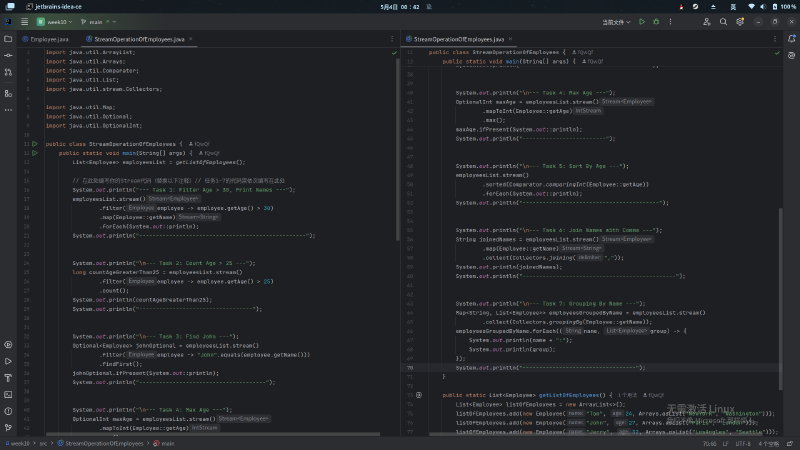Image resolution: width=800 pixels, height=450 pixels.
Task: Click the right editor vertical scrollbar
Action: [x=780, y=298]
